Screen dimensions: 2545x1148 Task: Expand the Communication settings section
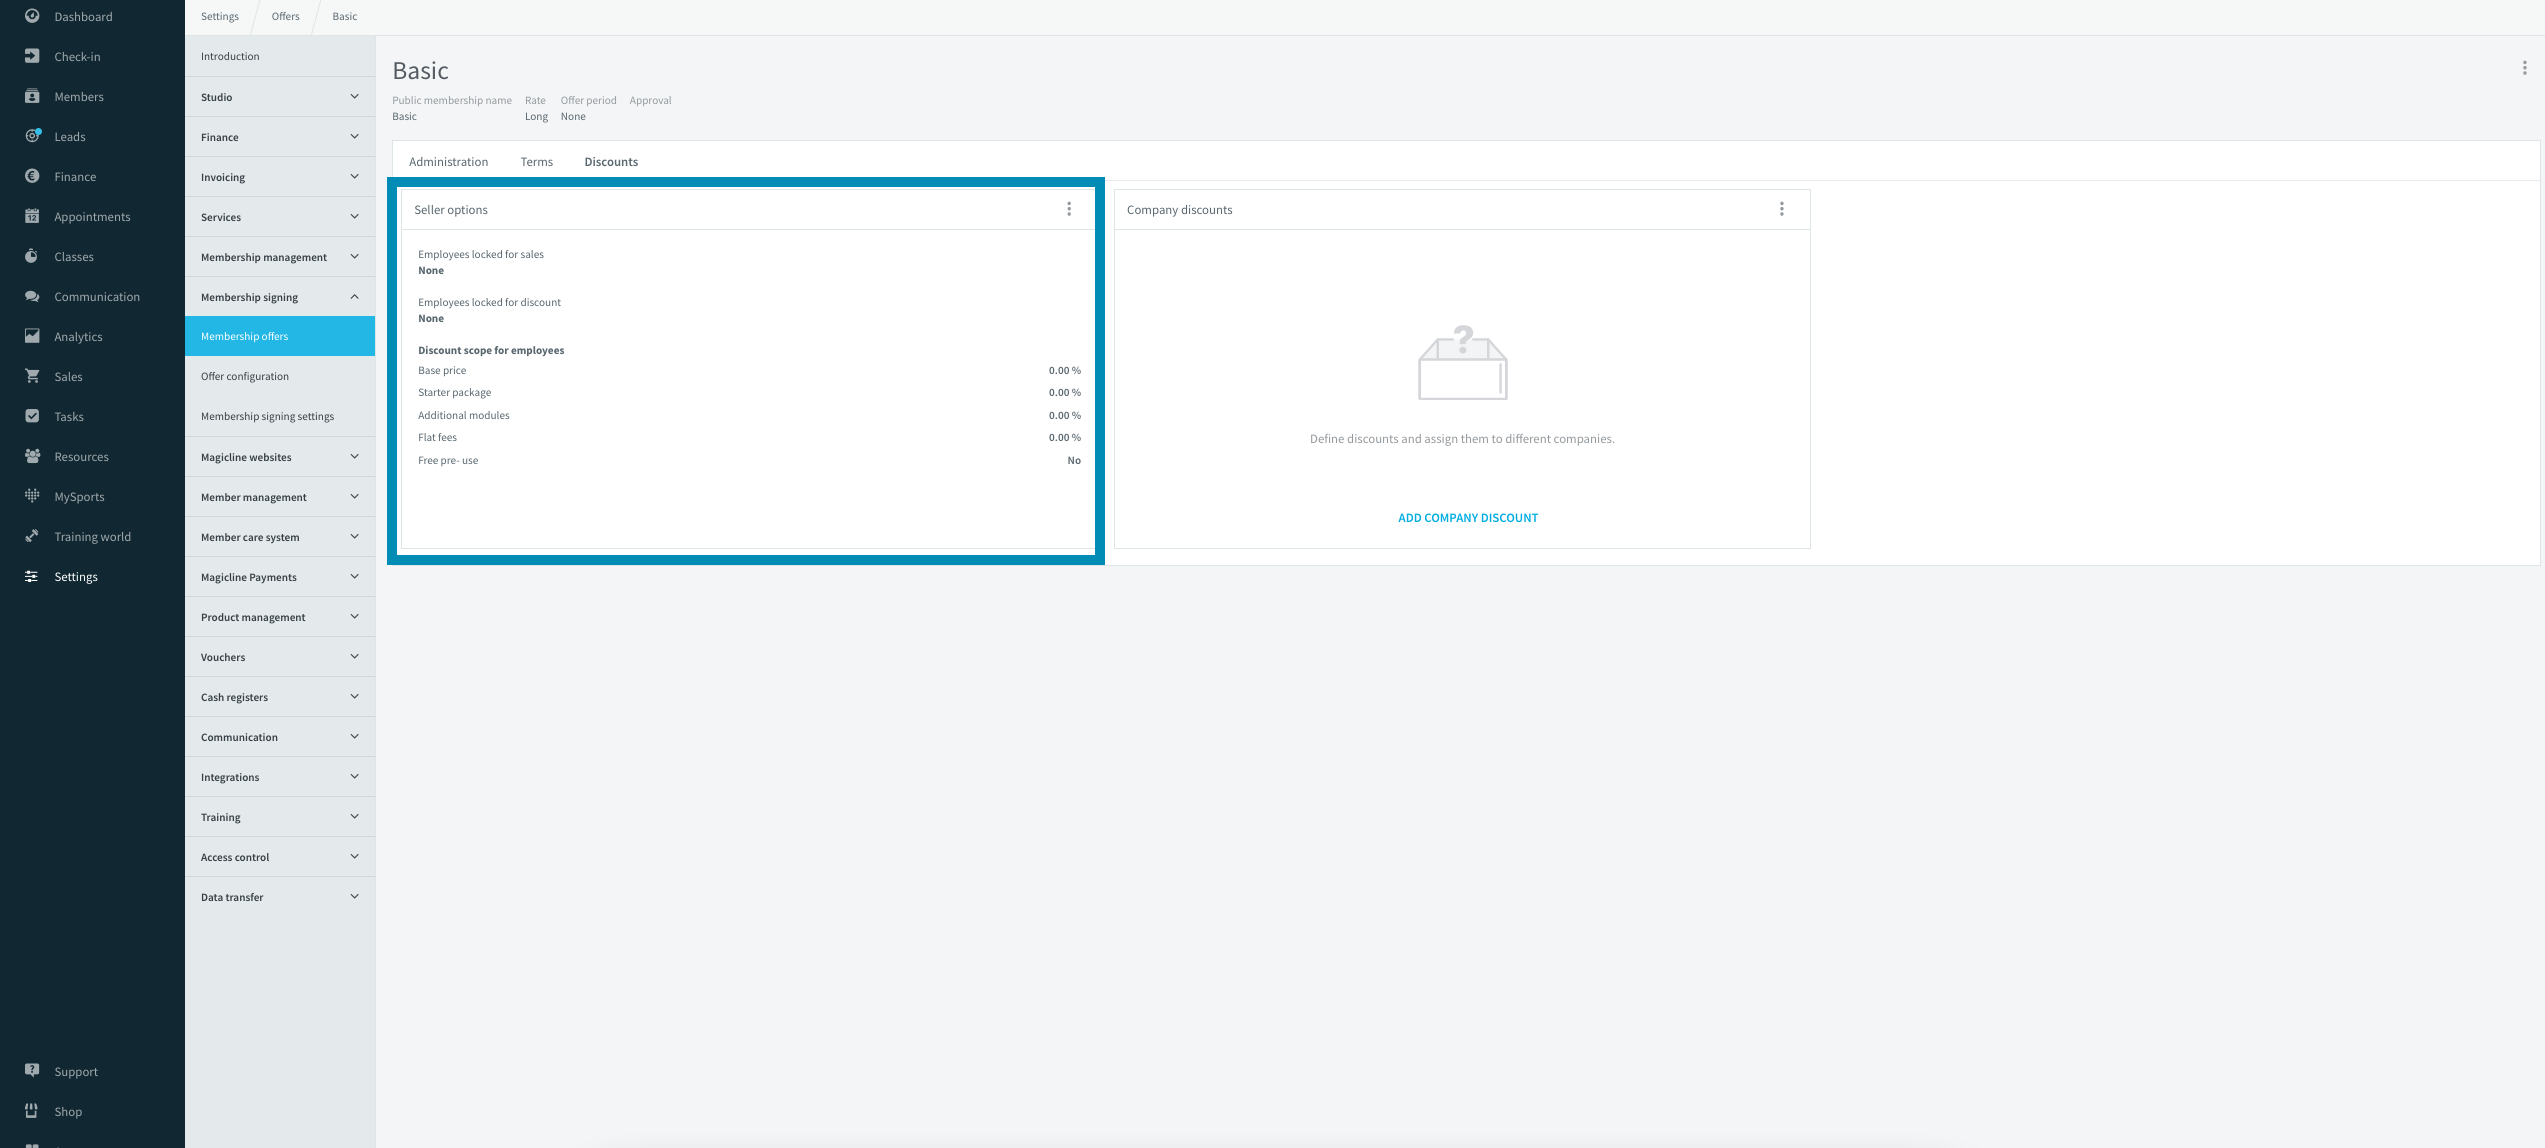click(x=280, y=737)
